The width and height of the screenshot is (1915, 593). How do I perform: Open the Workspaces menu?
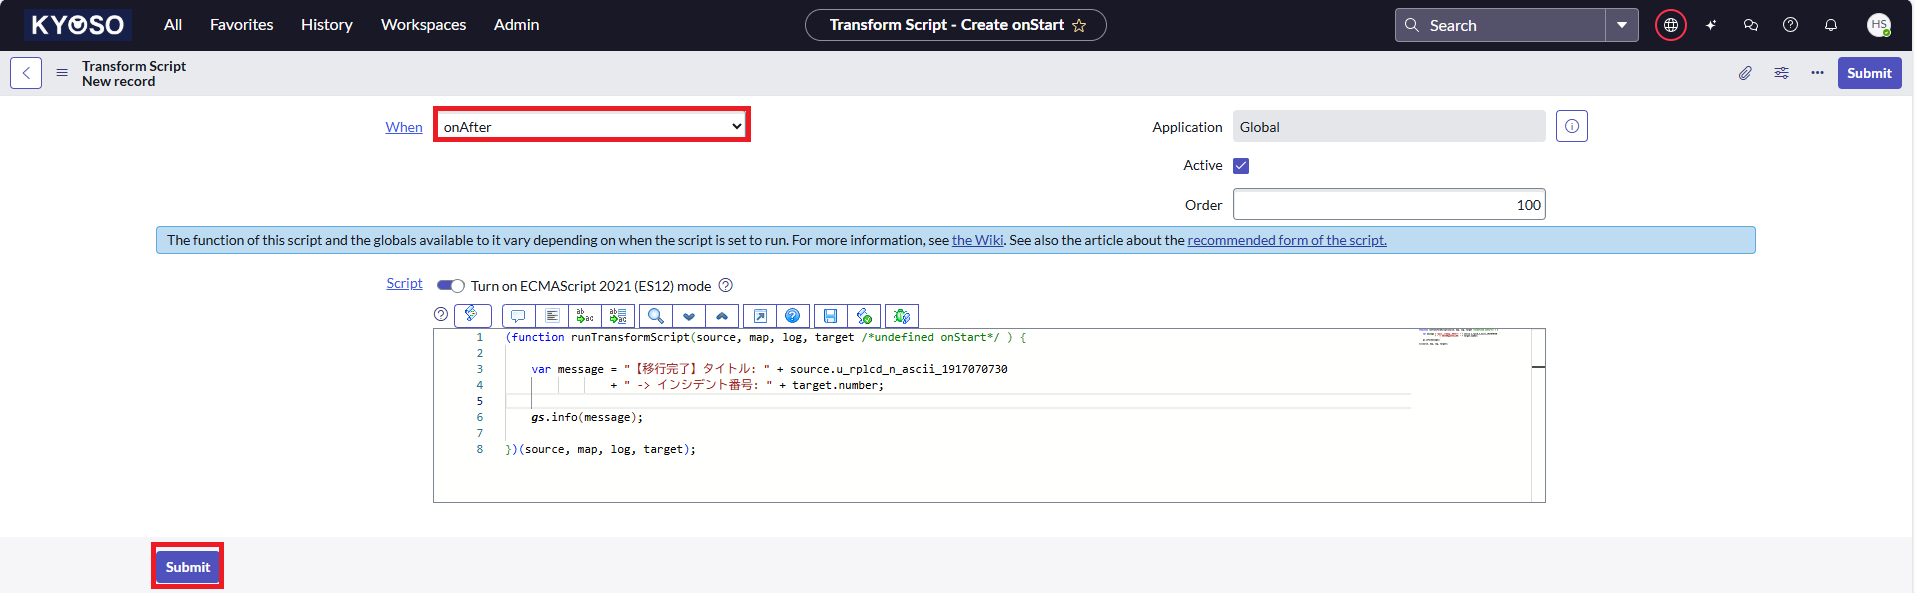(423, 25)
